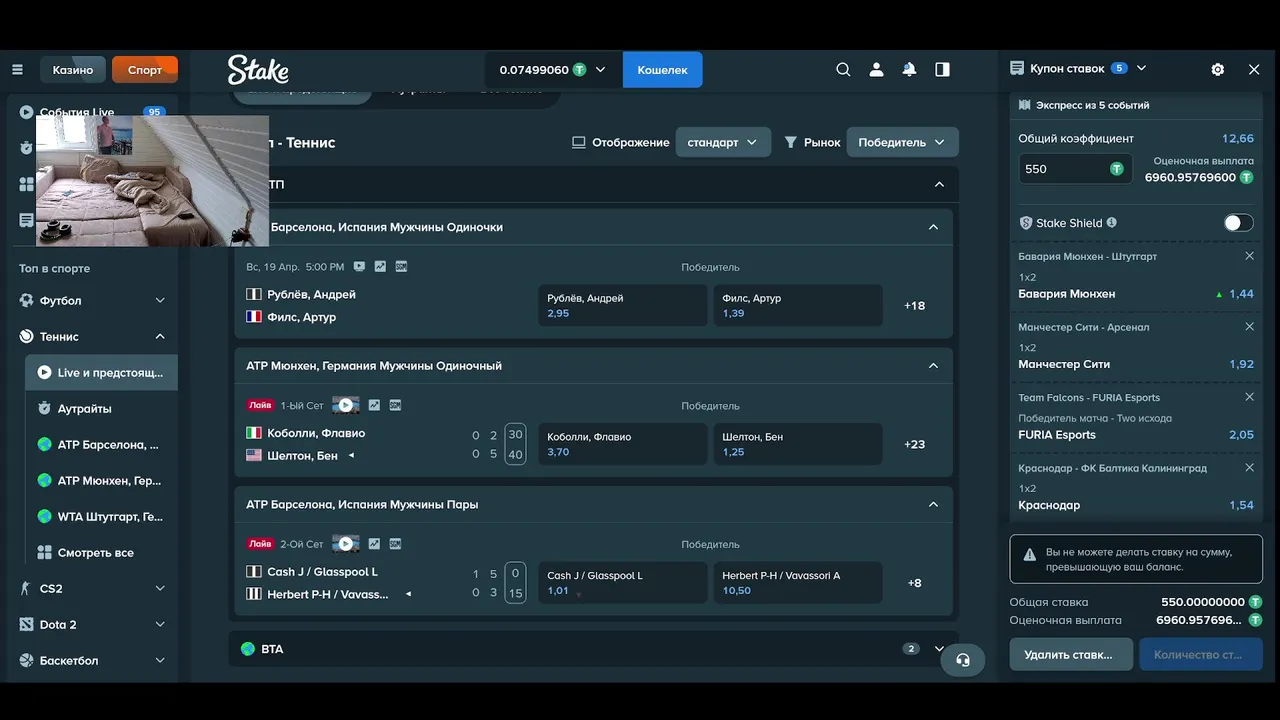Click the Количество ставок button

(1201, 655)
